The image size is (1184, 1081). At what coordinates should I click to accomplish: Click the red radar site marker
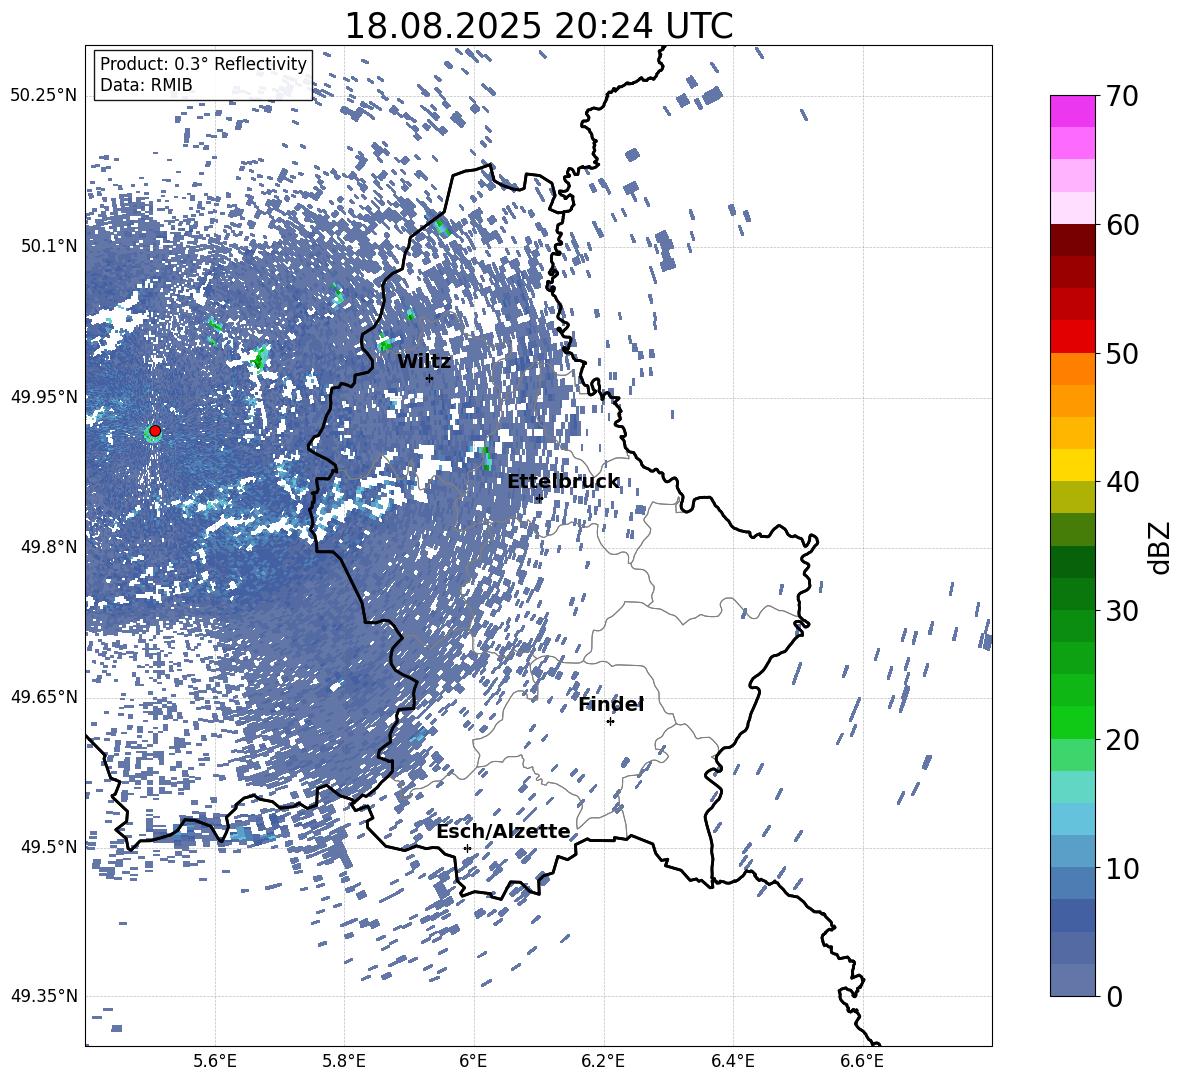click(x=155, y=431)
